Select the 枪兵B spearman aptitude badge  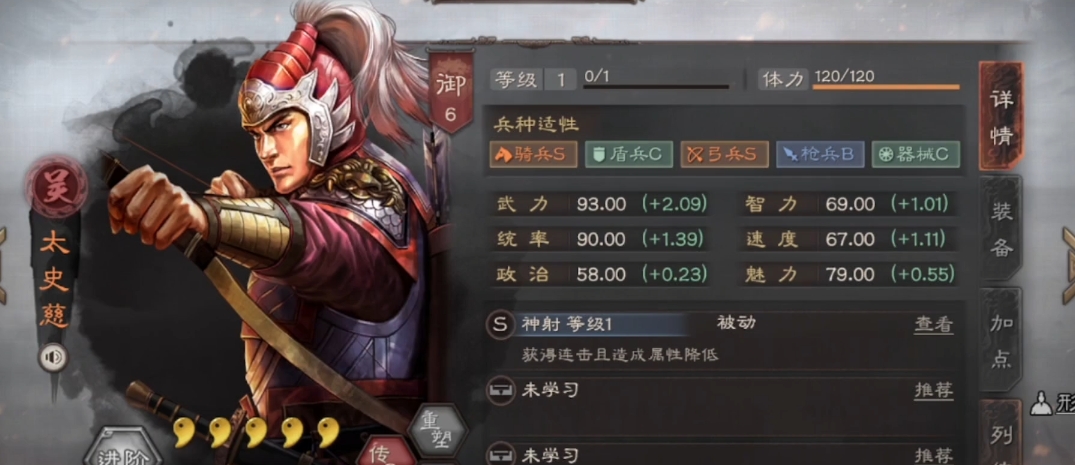(820, 154)
